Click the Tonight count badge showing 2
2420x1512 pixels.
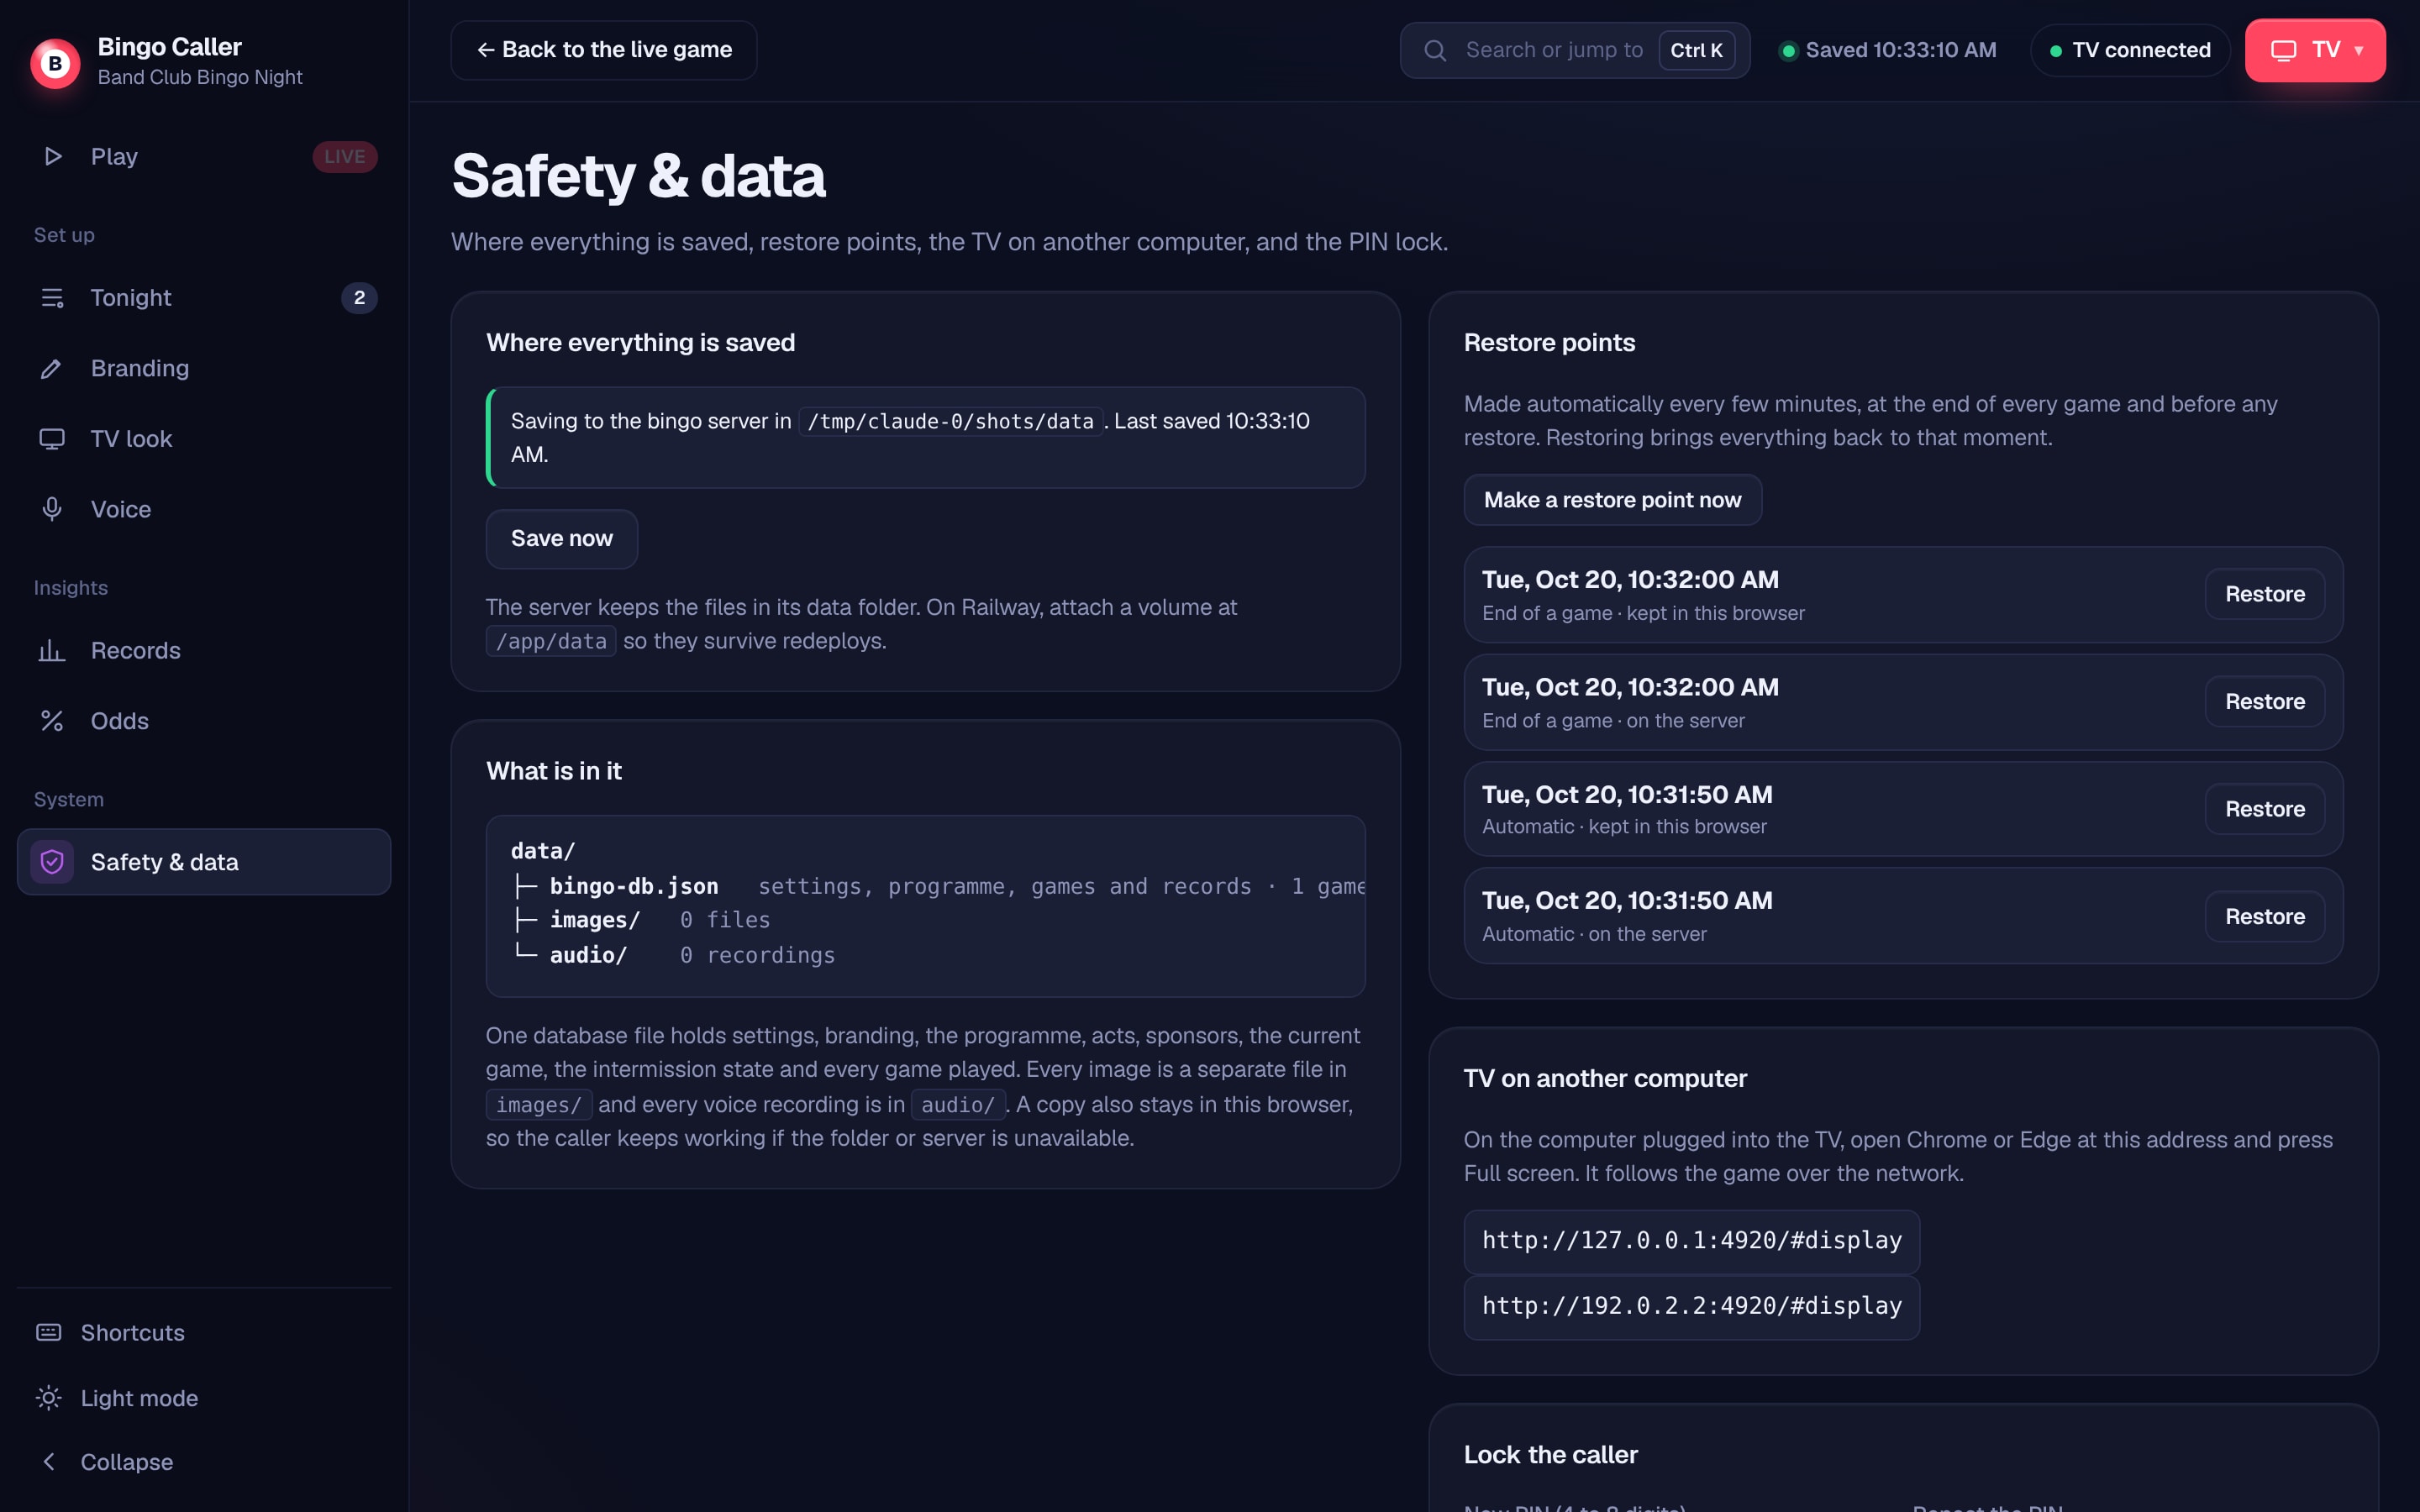point(359,298)
